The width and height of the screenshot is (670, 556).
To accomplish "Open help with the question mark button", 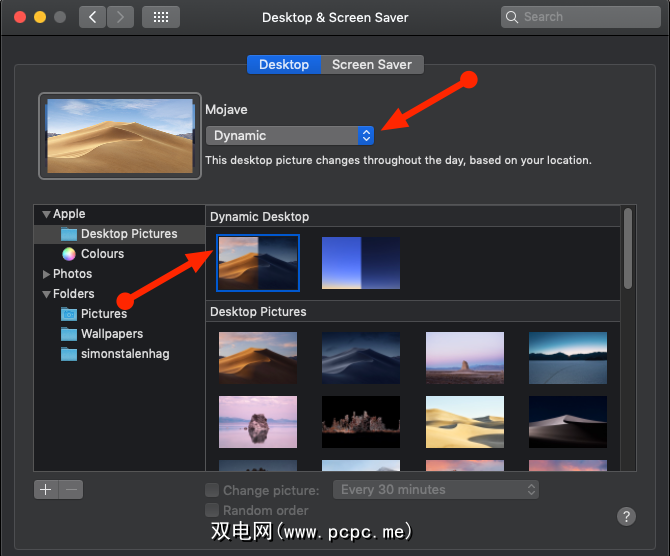I will click(626, 517).
